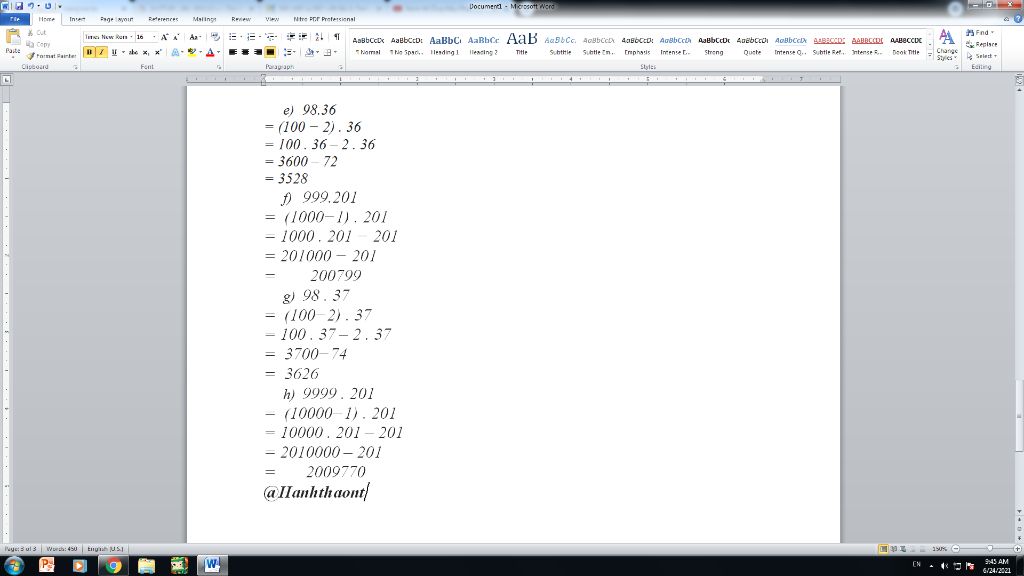The image size is (1024, 576).
Task: Click the tab selector icon left of ruler
Action: [x=7, y=80]
